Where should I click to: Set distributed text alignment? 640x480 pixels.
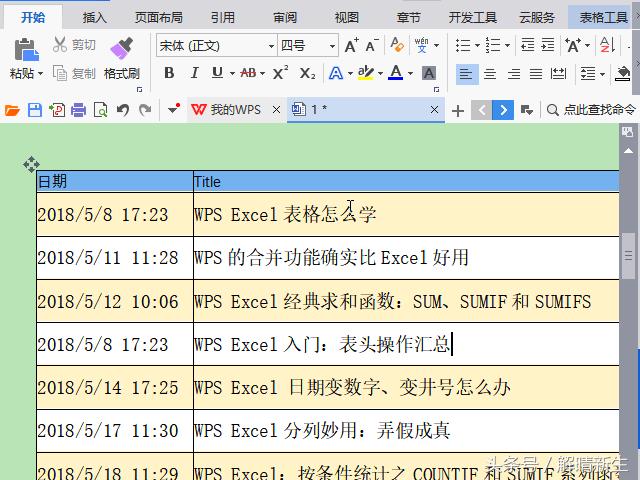(x=558, y=74)
